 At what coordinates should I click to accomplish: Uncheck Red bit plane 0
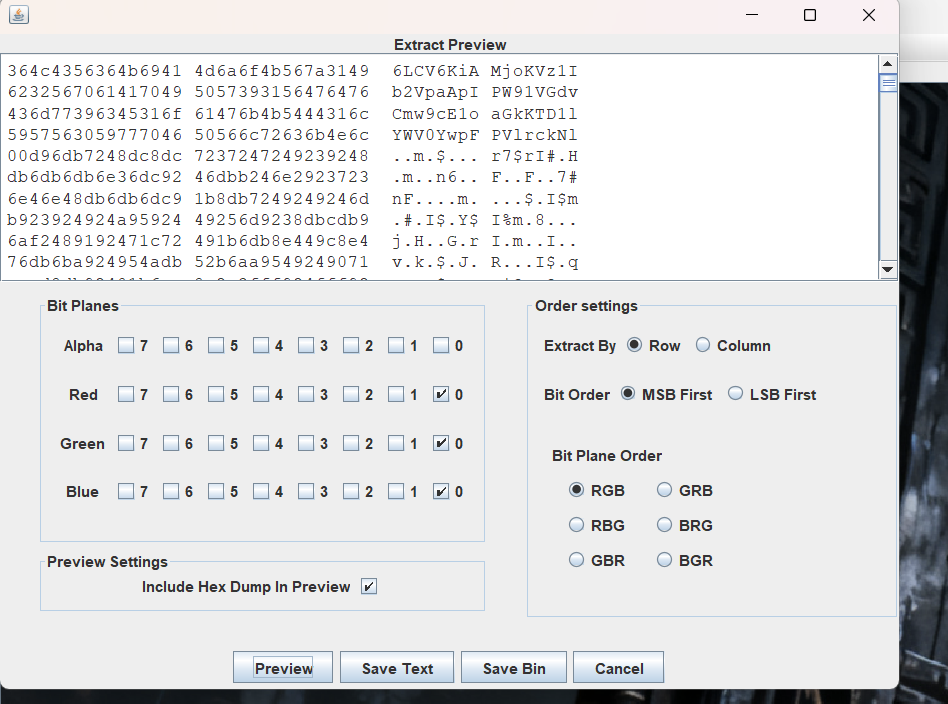pos(441,395)
